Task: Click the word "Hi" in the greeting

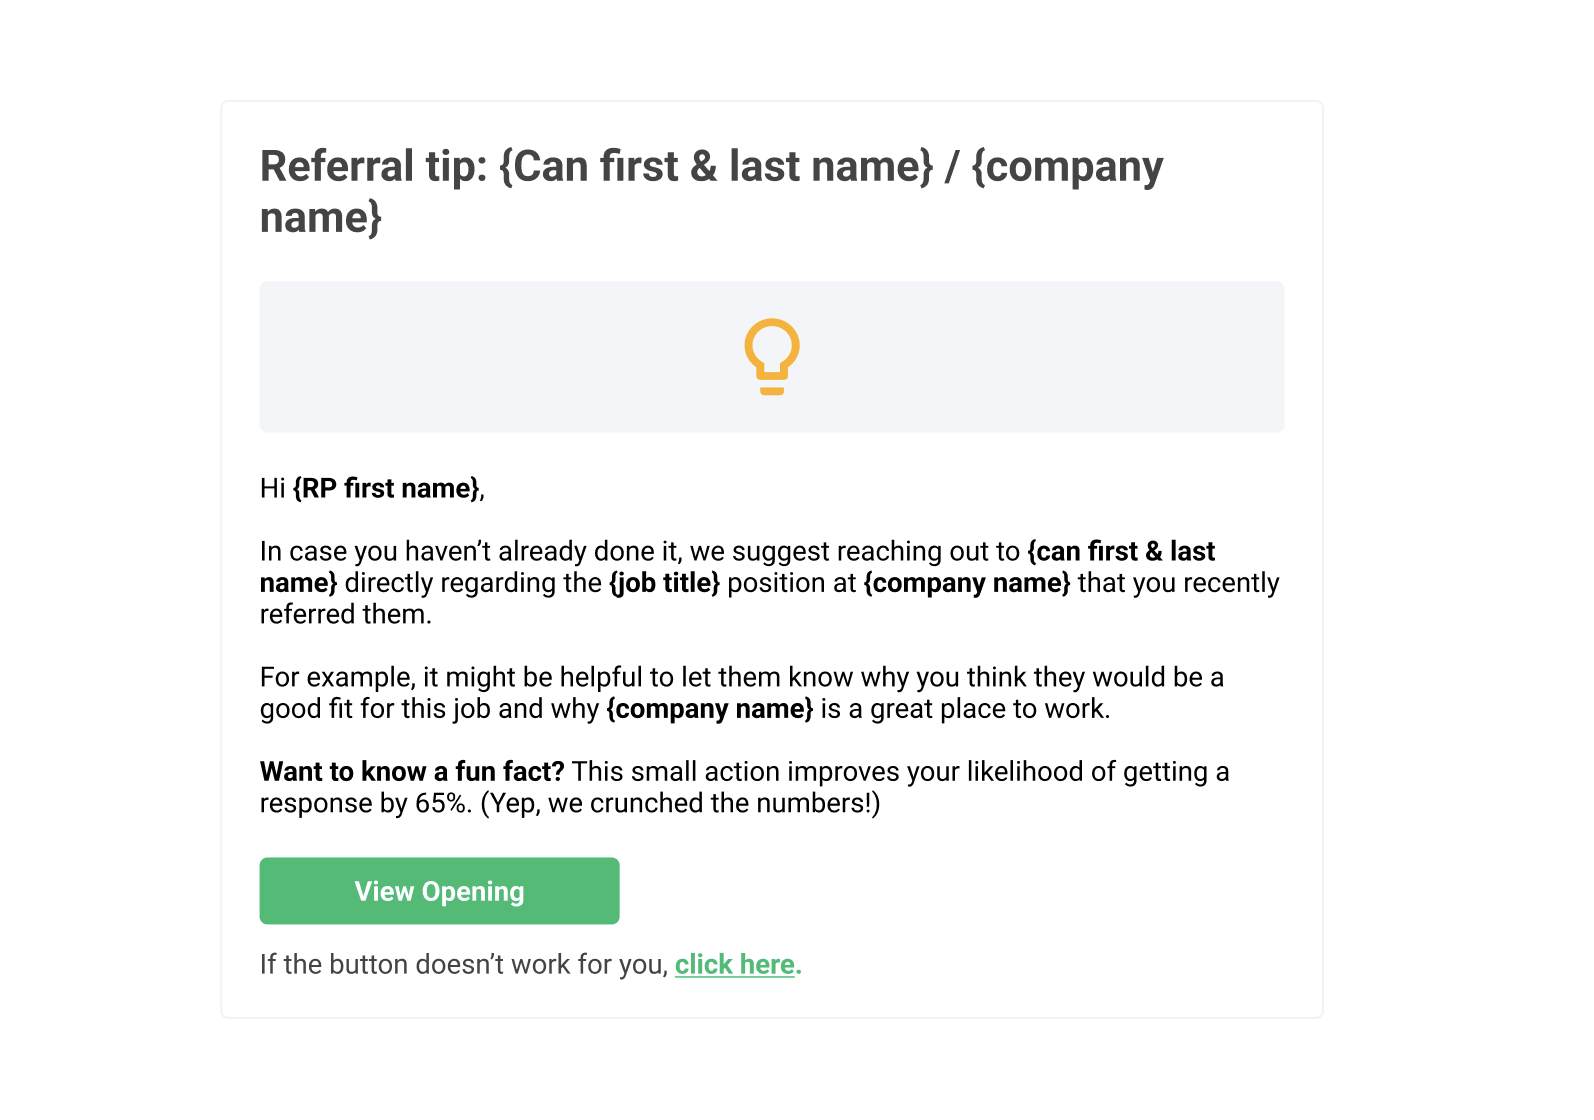Action: tap(272, 488)
